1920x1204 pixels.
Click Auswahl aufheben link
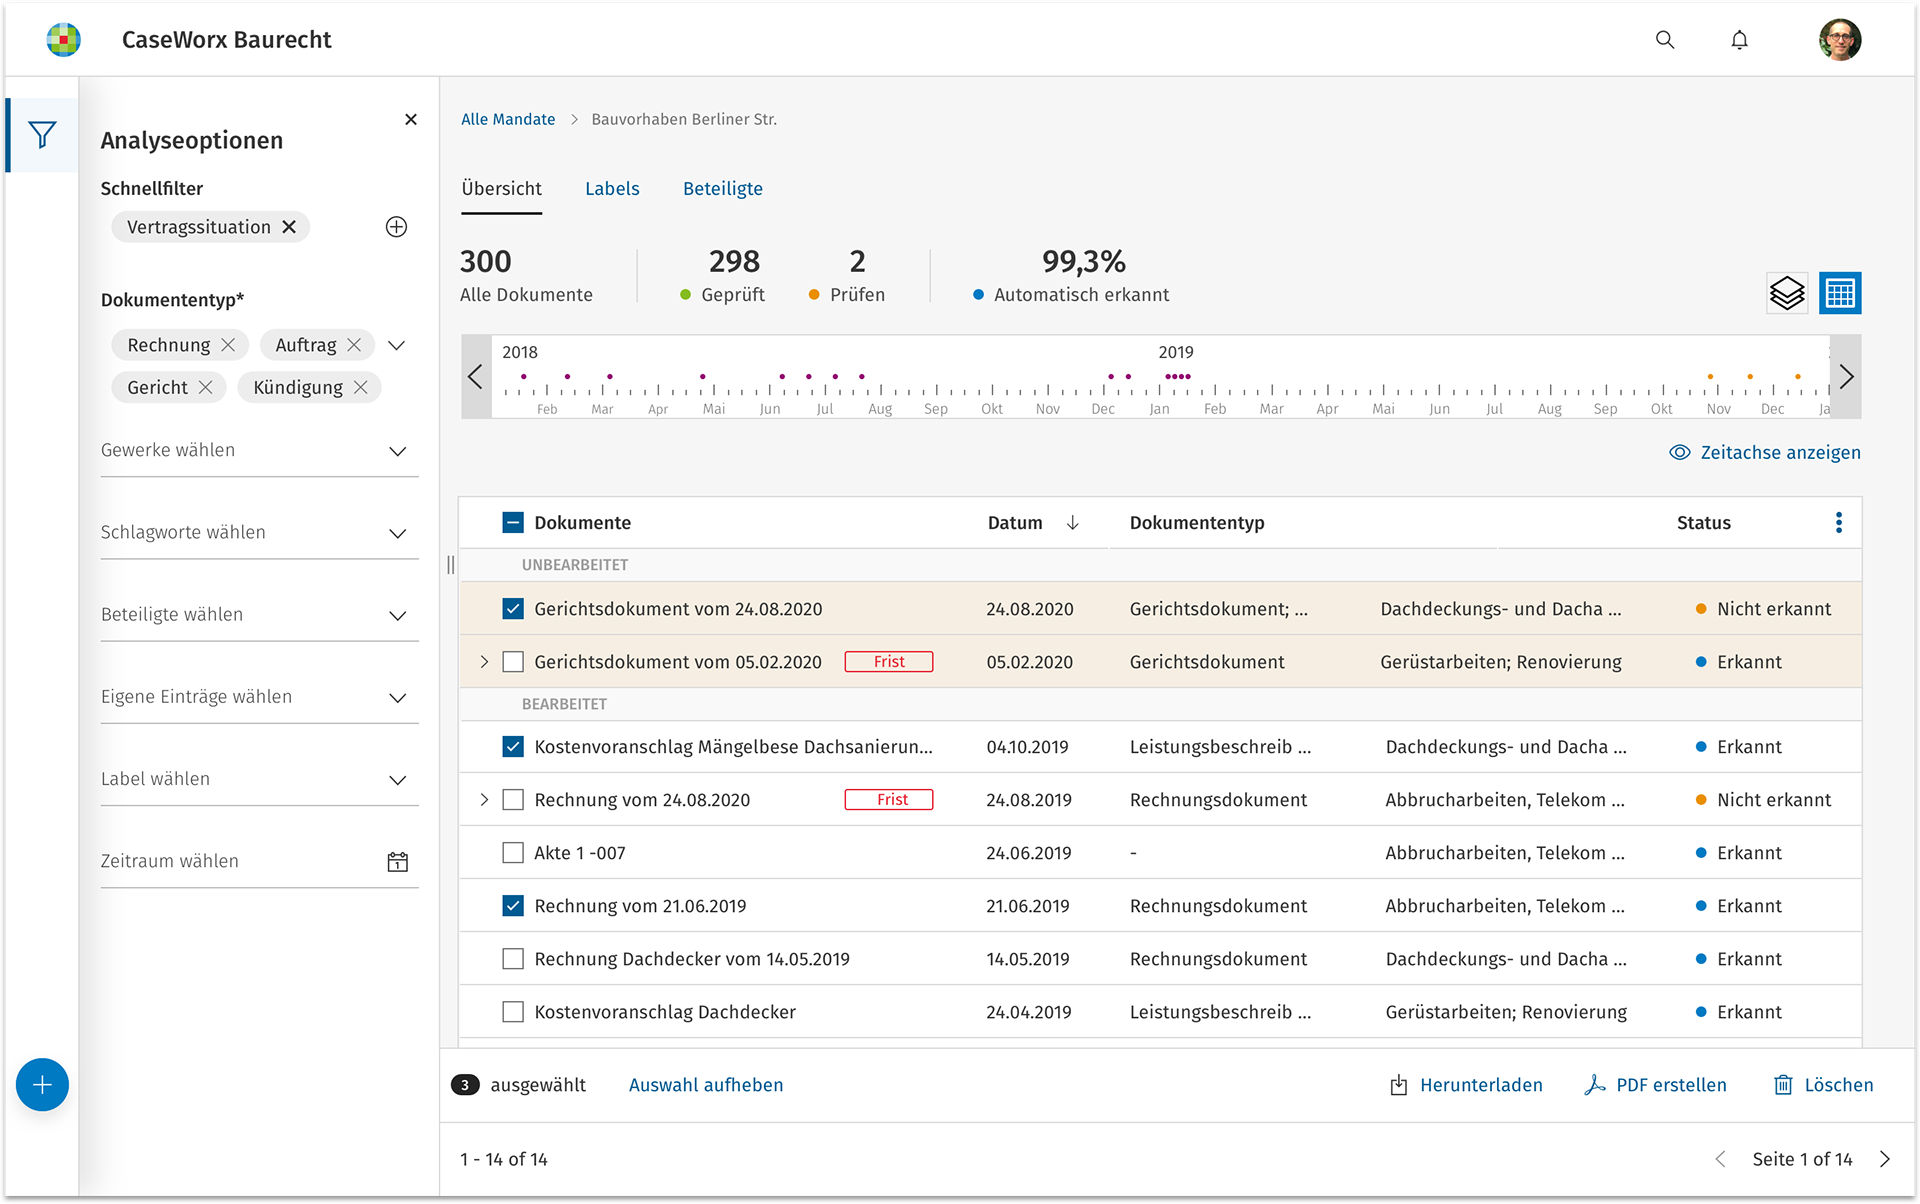tap(706, 1085)
